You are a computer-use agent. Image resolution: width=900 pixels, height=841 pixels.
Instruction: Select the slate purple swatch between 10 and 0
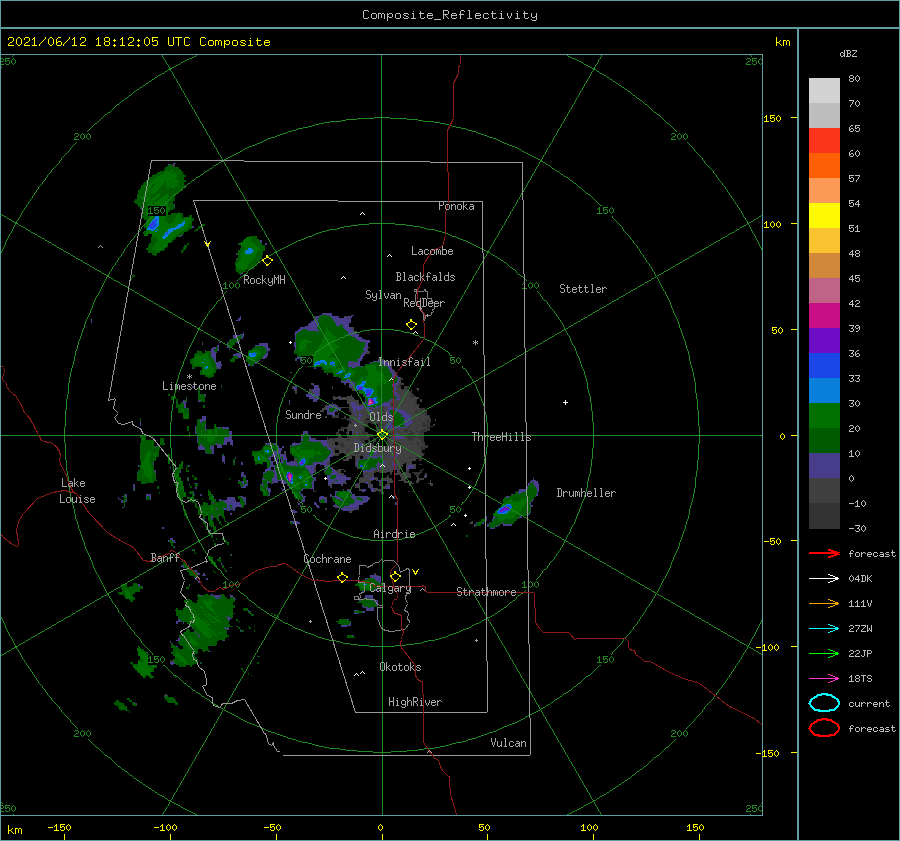(824, 466)
